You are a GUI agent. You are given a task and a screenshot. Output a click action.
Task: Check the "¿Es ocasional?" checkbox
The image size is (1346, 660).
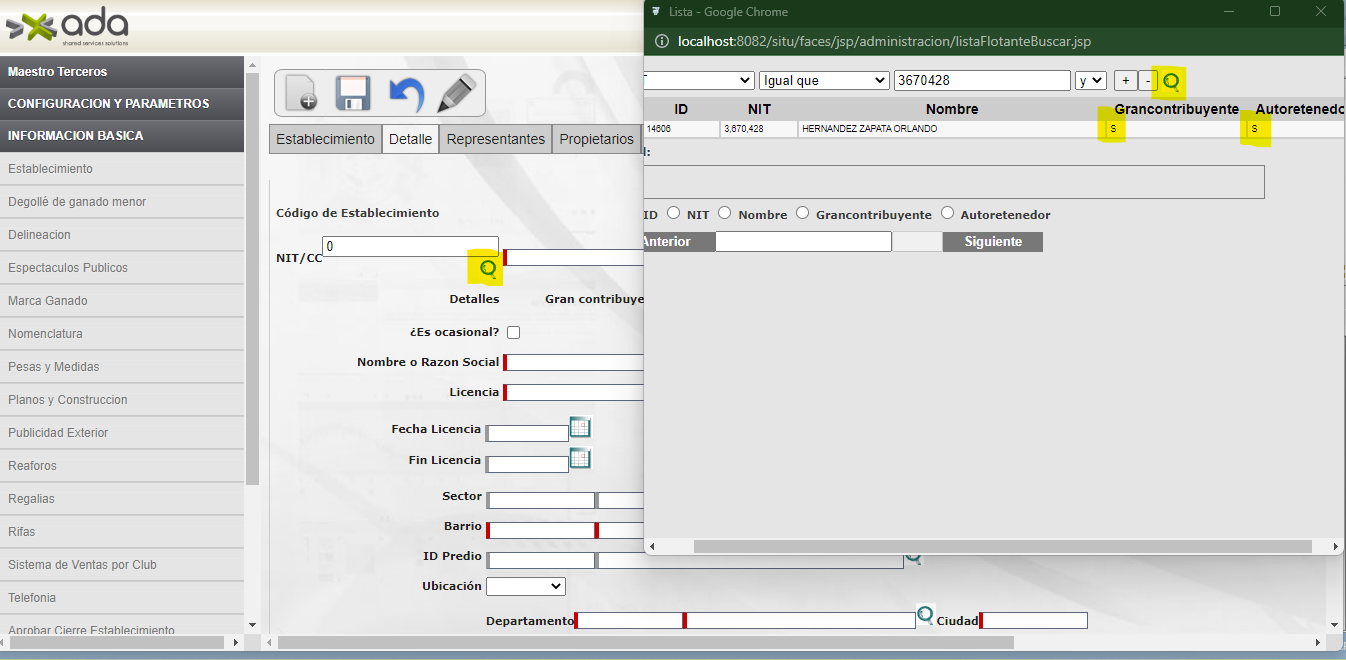514,332
